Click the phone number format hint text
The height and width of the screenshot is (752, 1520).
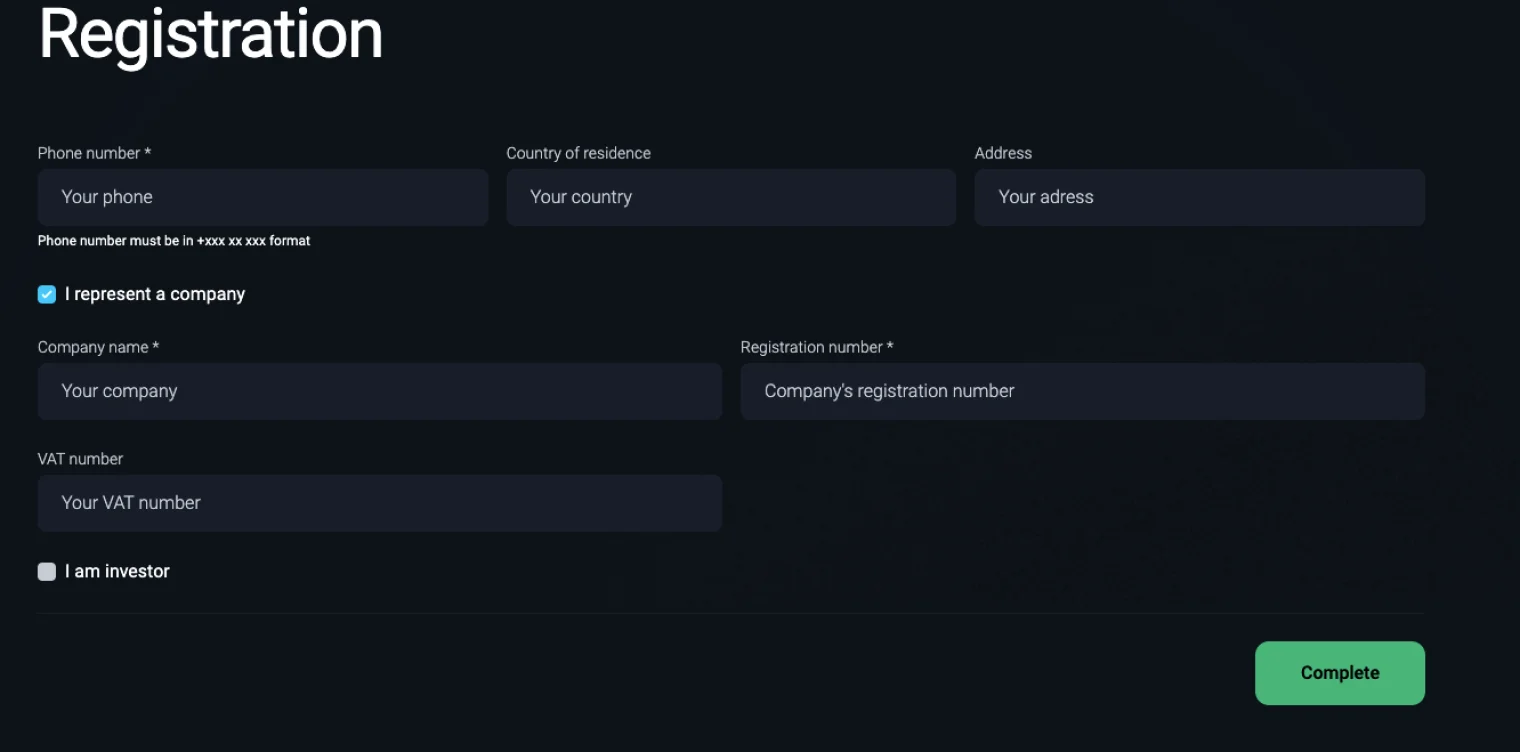[x=174, y=241]
